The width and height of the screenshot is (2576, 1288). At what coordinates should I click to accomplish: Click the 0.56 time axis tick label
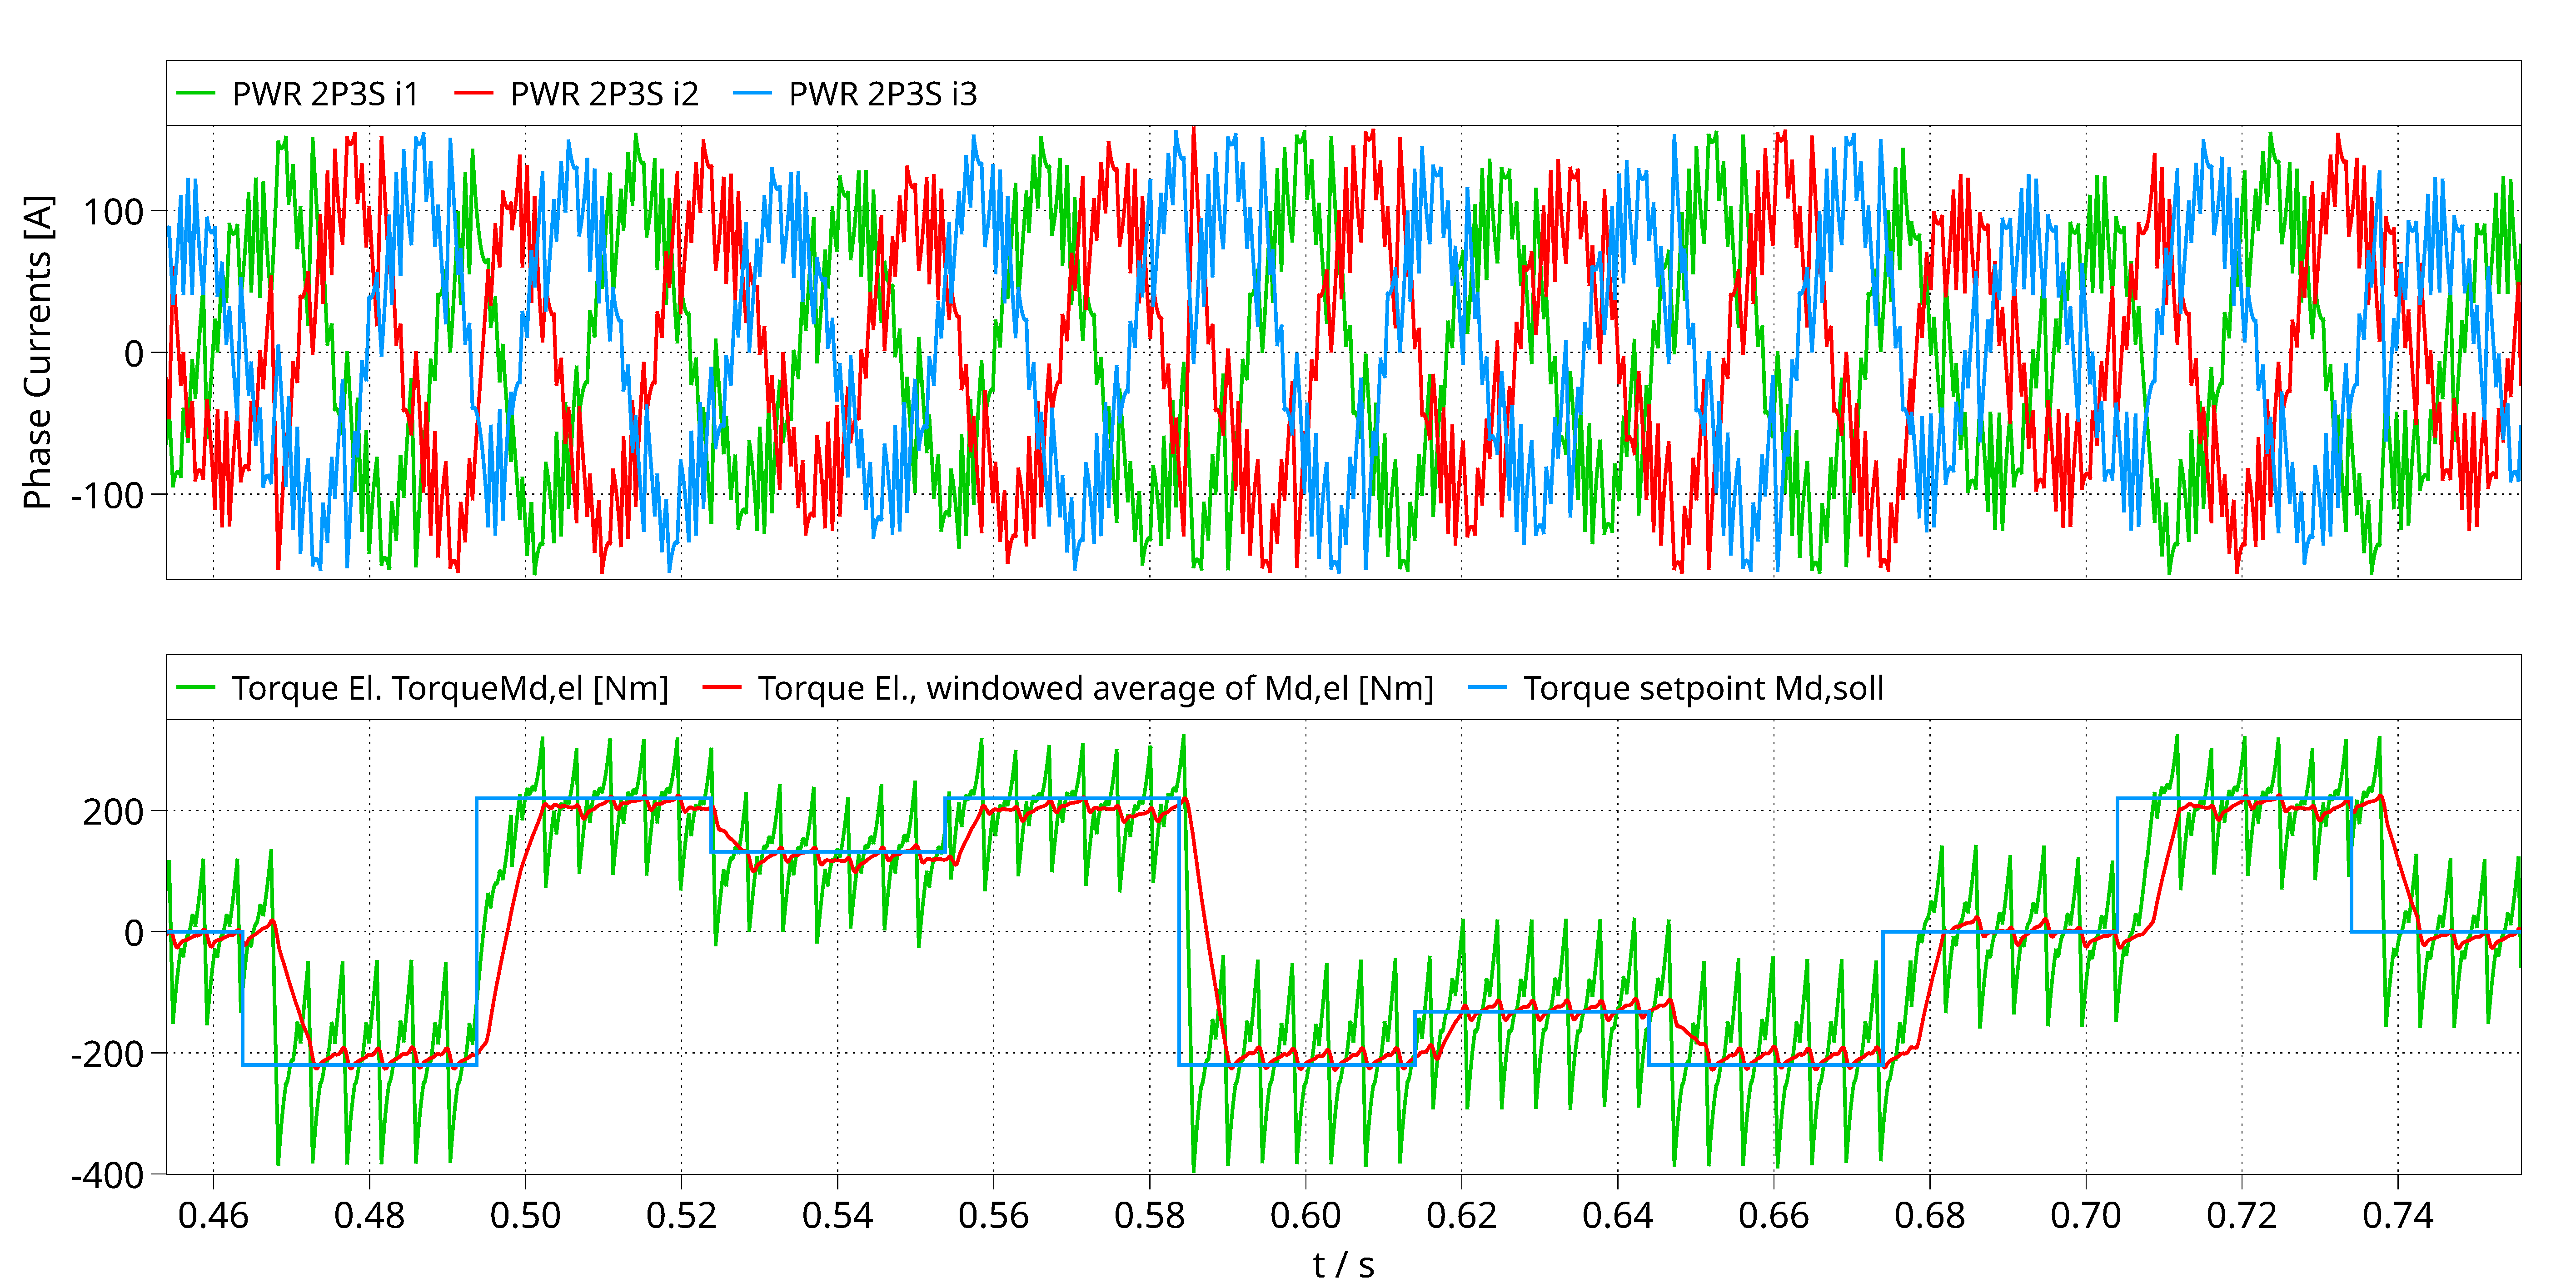click(993, 1216)
